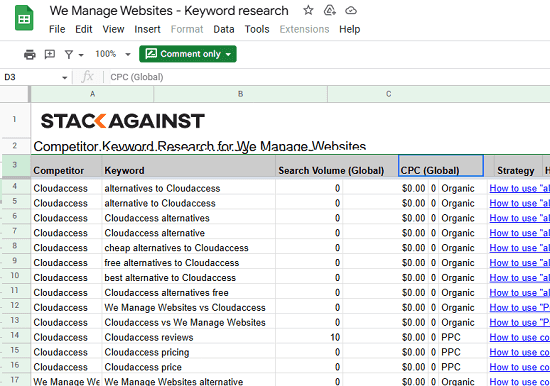This screenshot has height=386, width=550.
Task: Click the Google Sheets home icon
Action: click(24, 18)
